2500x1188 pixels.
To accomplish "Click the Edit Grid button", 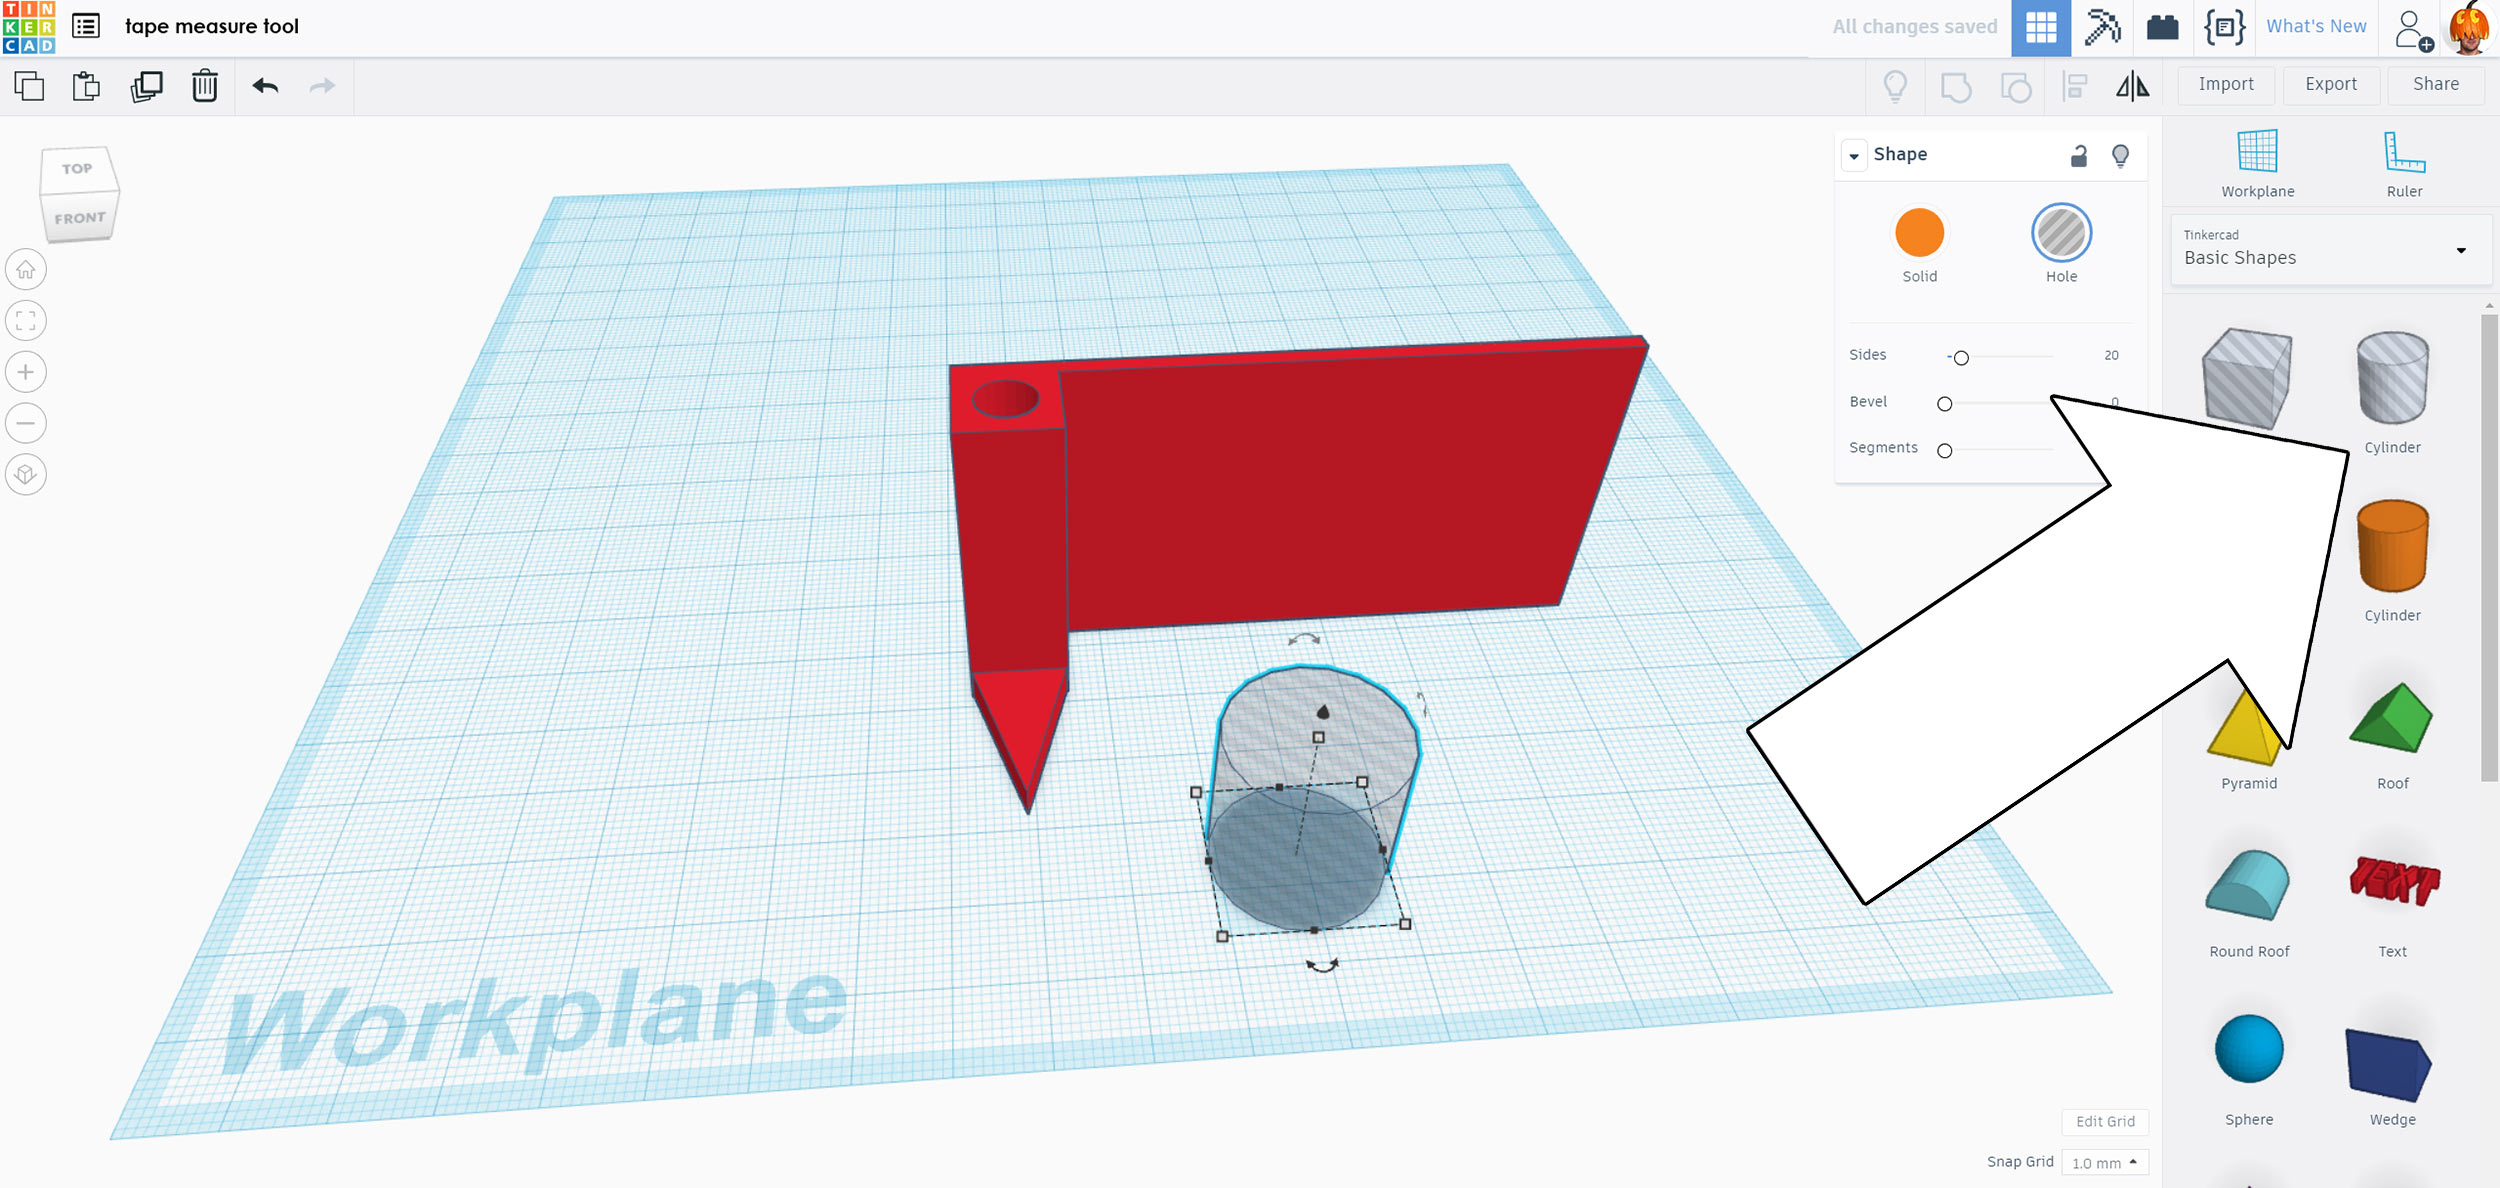I will pos(2104,1121).
